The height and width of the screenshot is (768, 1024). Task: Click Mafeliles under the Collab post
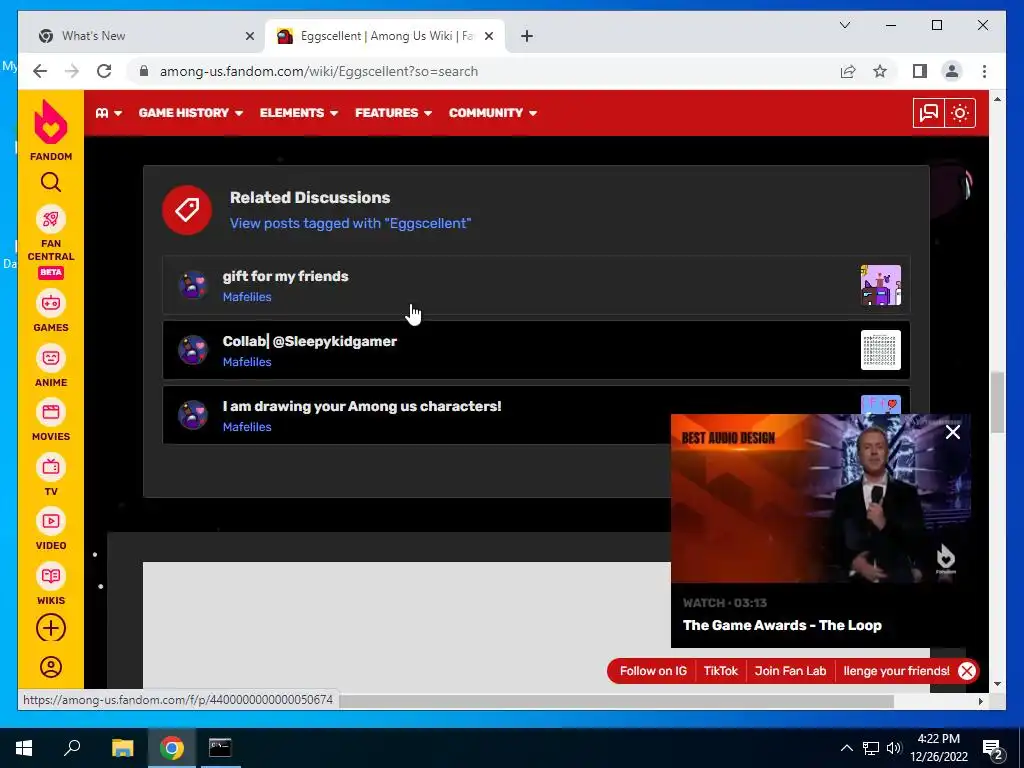pos(247,362)
